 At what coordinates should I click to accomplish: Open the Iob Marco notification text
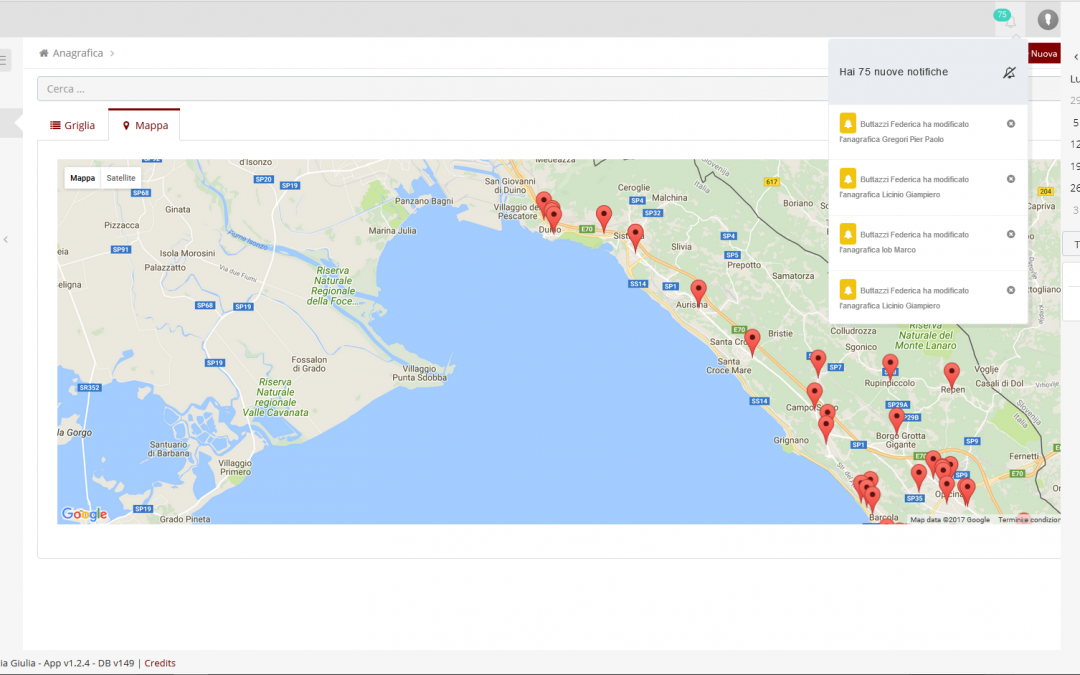(904, 242)
